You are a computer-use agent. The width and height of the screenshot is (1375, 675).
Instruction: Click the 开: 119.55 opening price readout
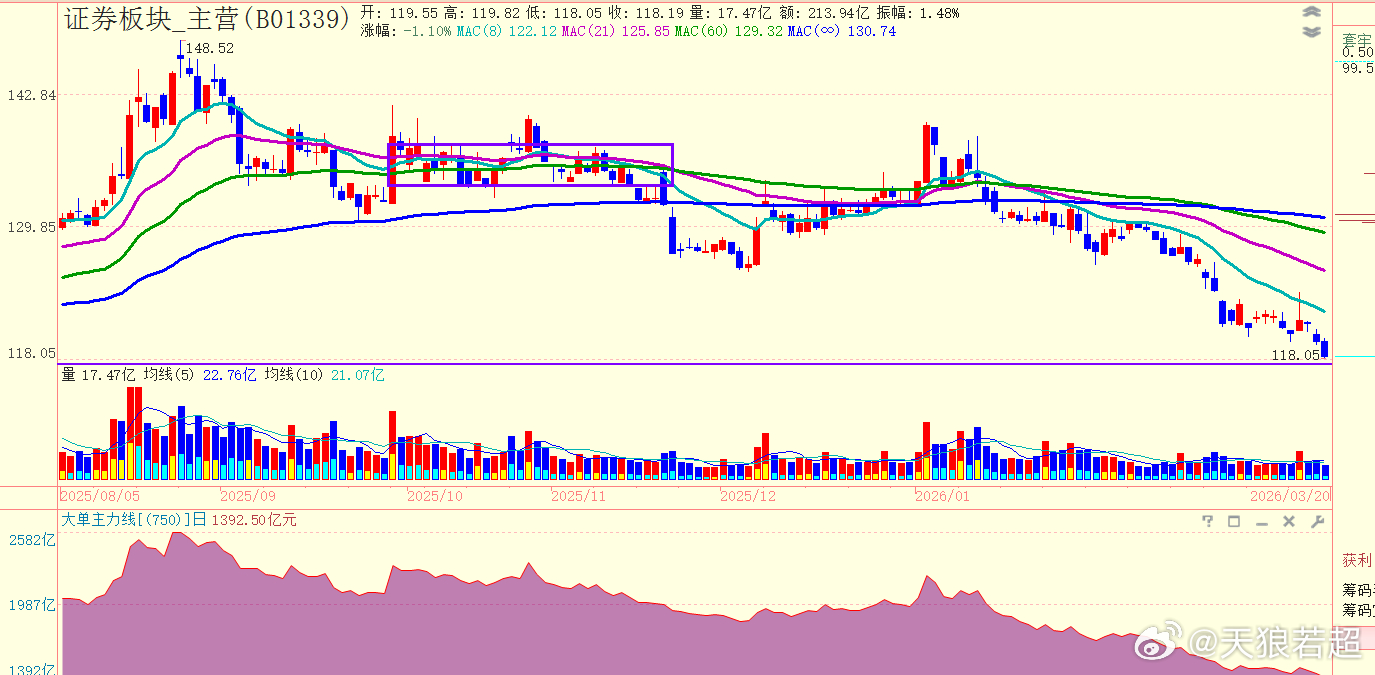398,13
